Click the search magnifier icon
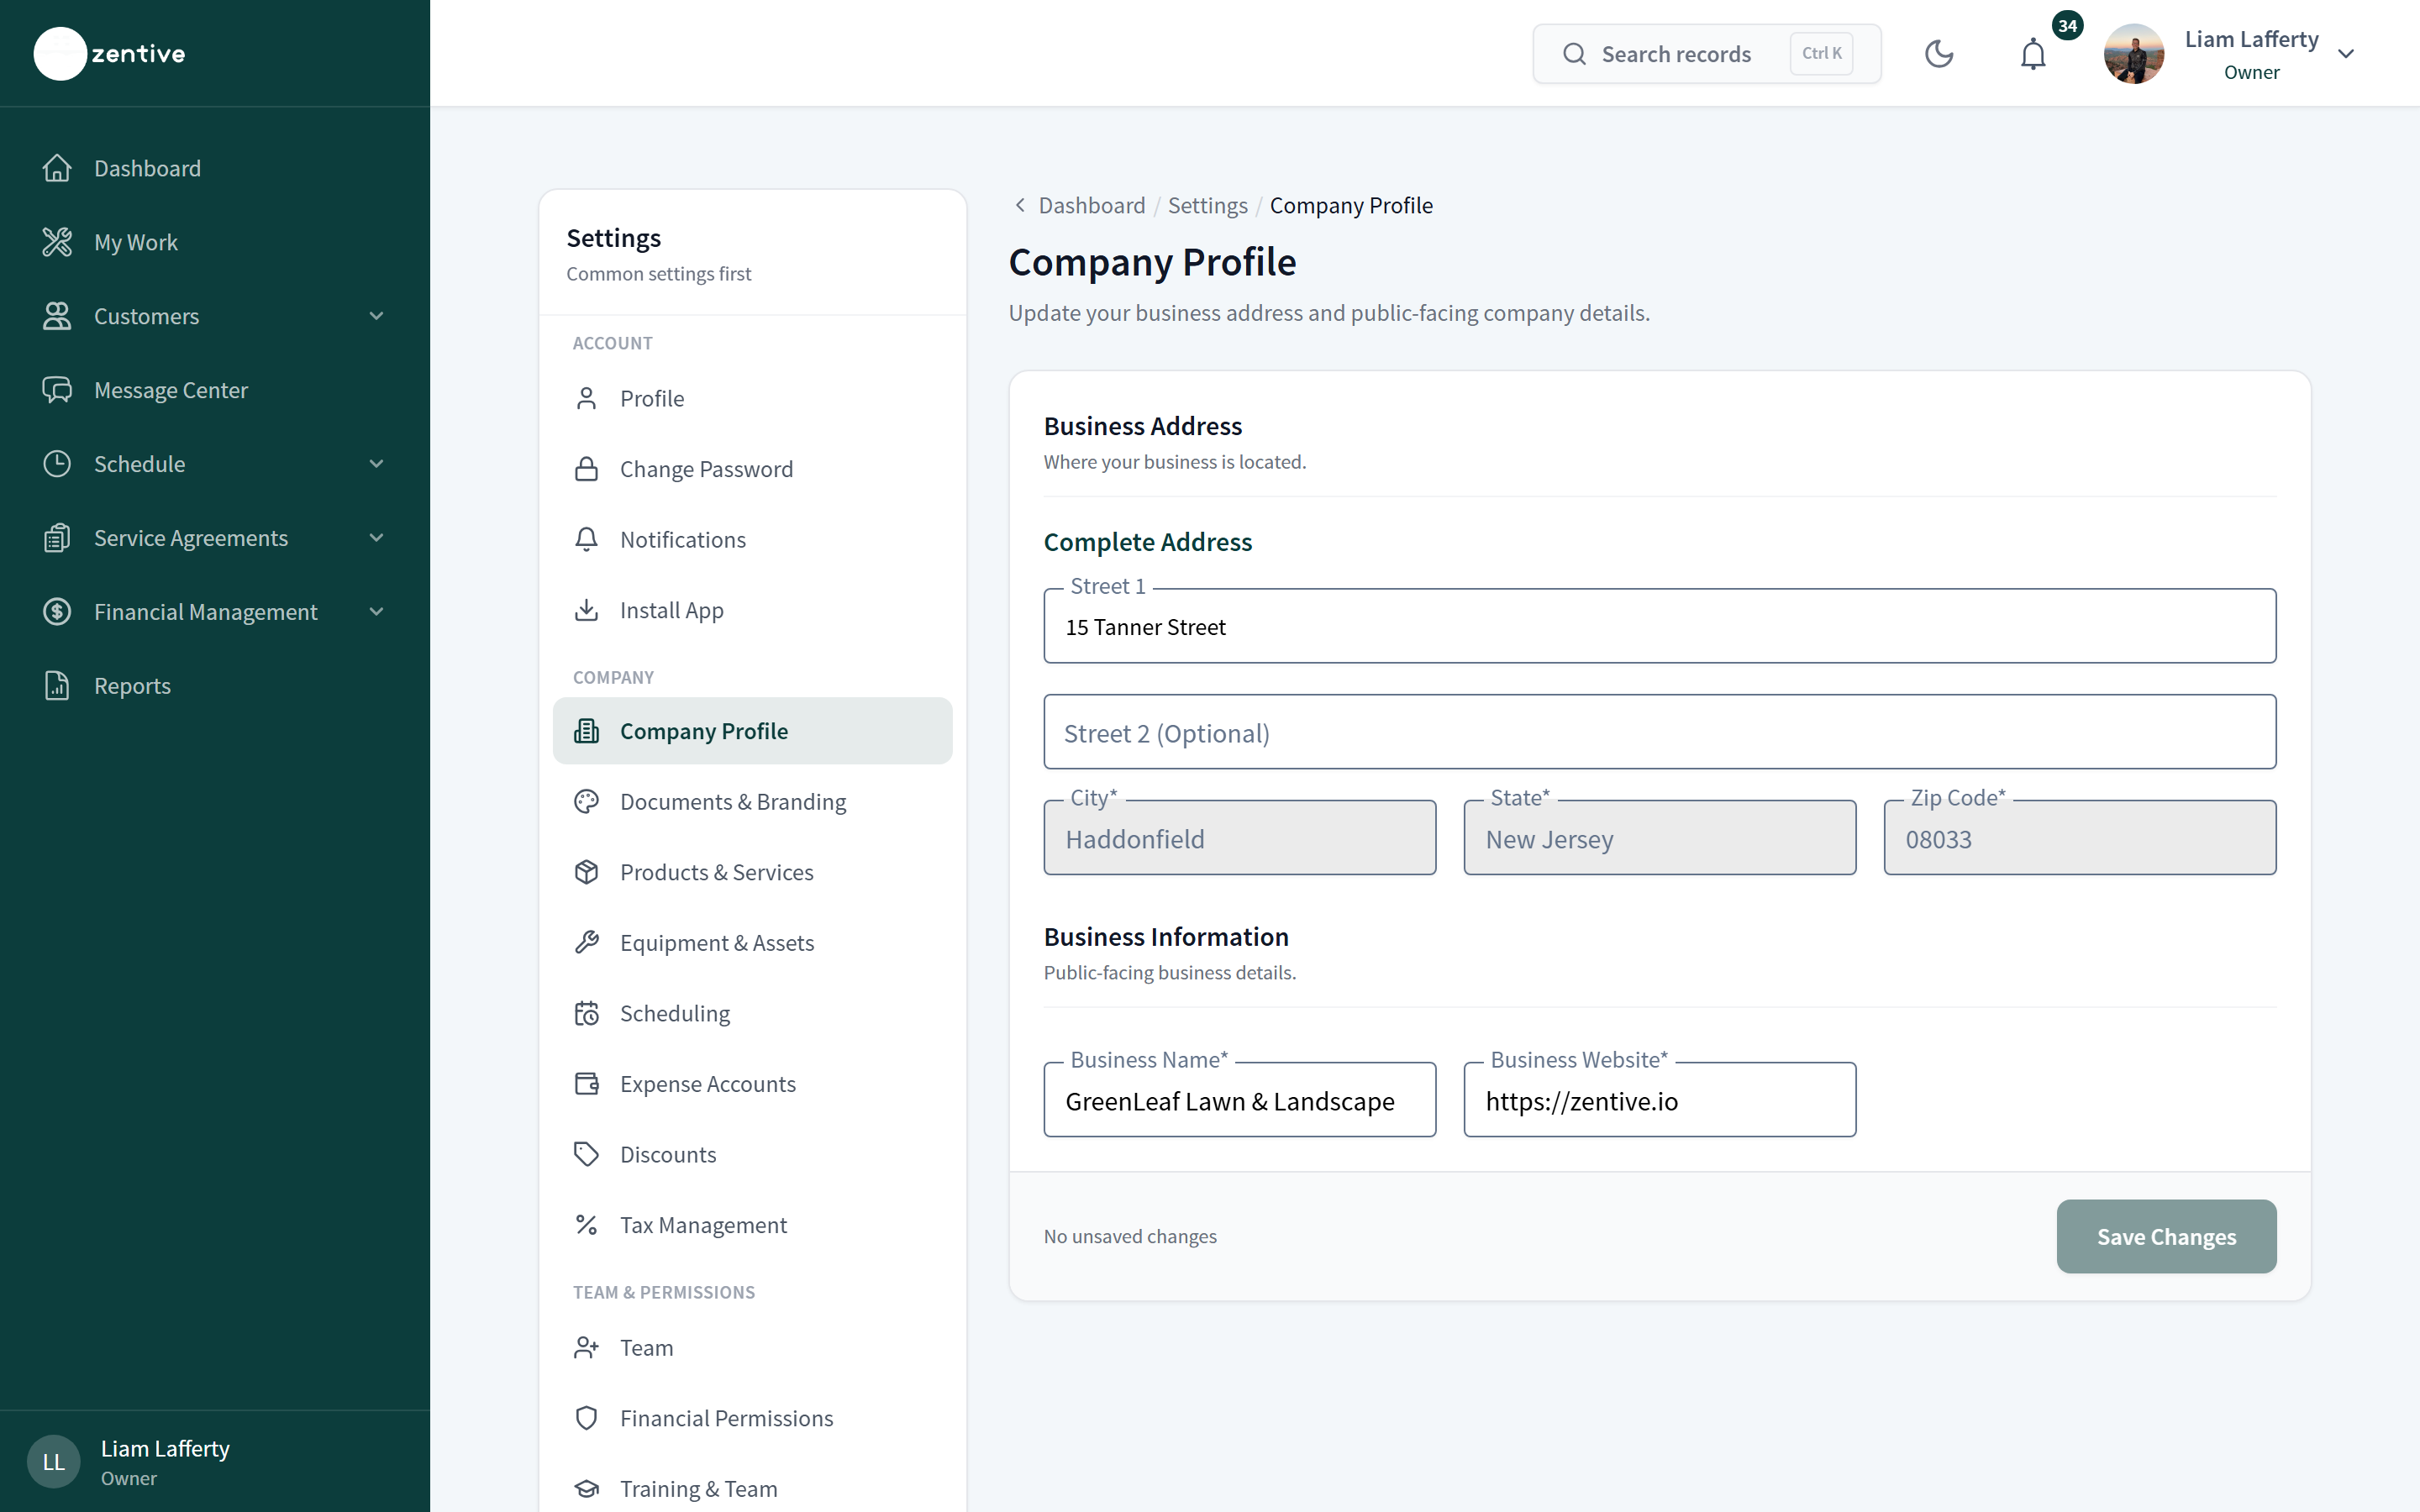2420x1512 pixels. (x=1574, y=54)
